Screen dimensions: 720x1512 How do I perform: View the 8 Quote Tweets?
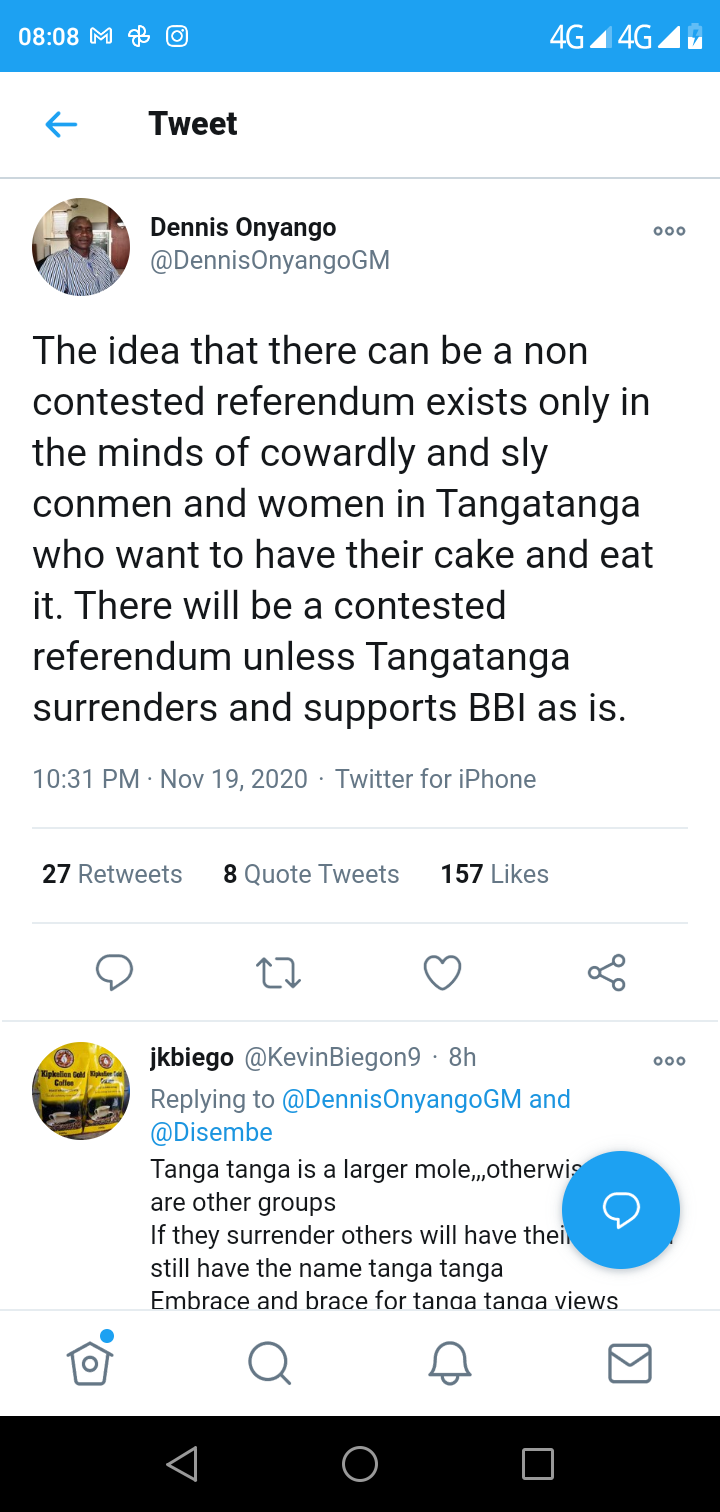tap(311, 874)
